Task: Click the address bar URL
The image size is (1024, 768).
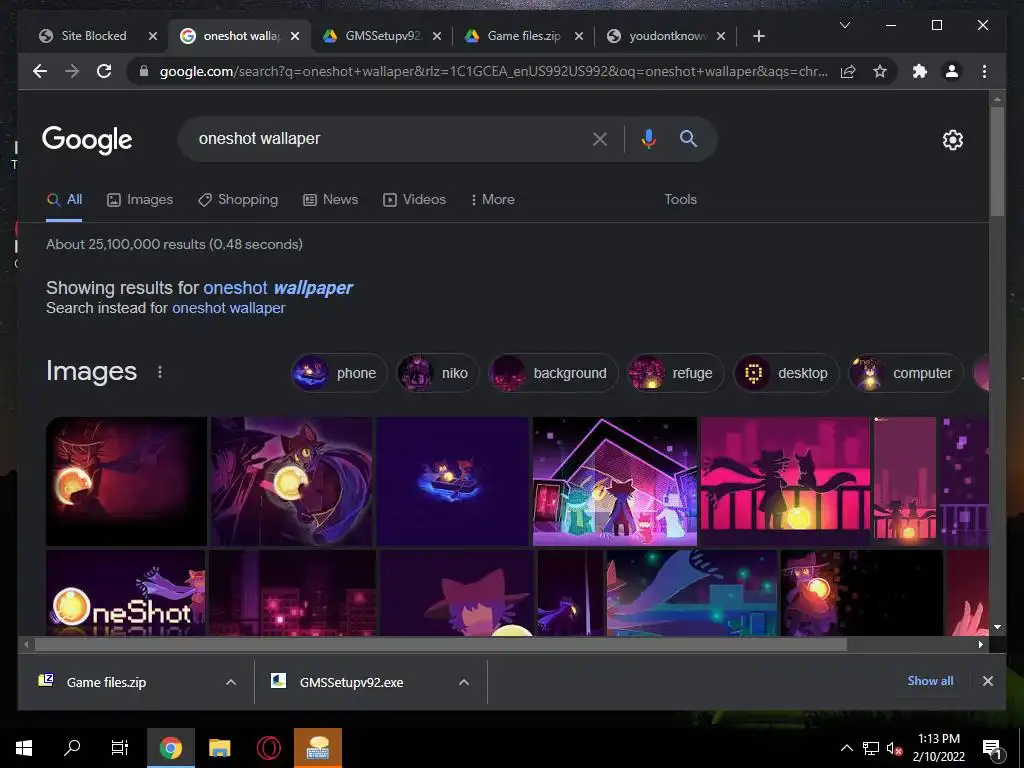Action: 493,71
